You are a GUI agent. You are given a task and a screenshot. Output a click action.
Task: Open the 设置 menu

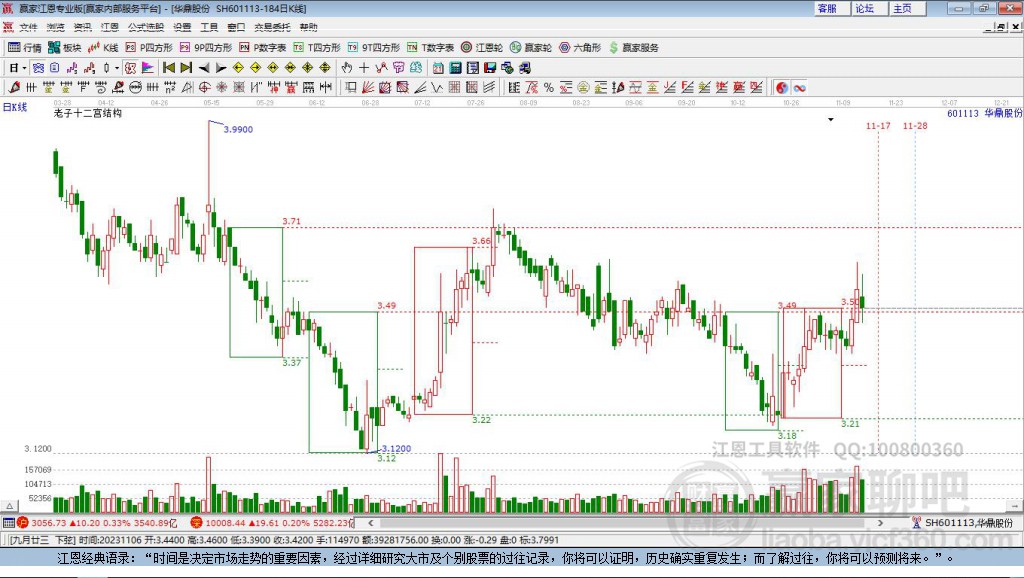click(x=182, y=27)
